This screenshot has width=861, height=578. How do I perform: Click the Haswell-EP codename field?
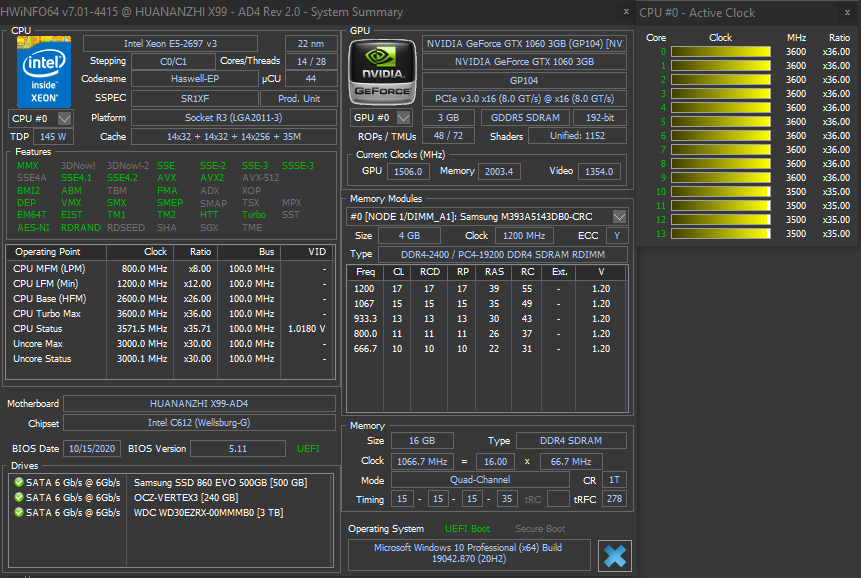194,78
